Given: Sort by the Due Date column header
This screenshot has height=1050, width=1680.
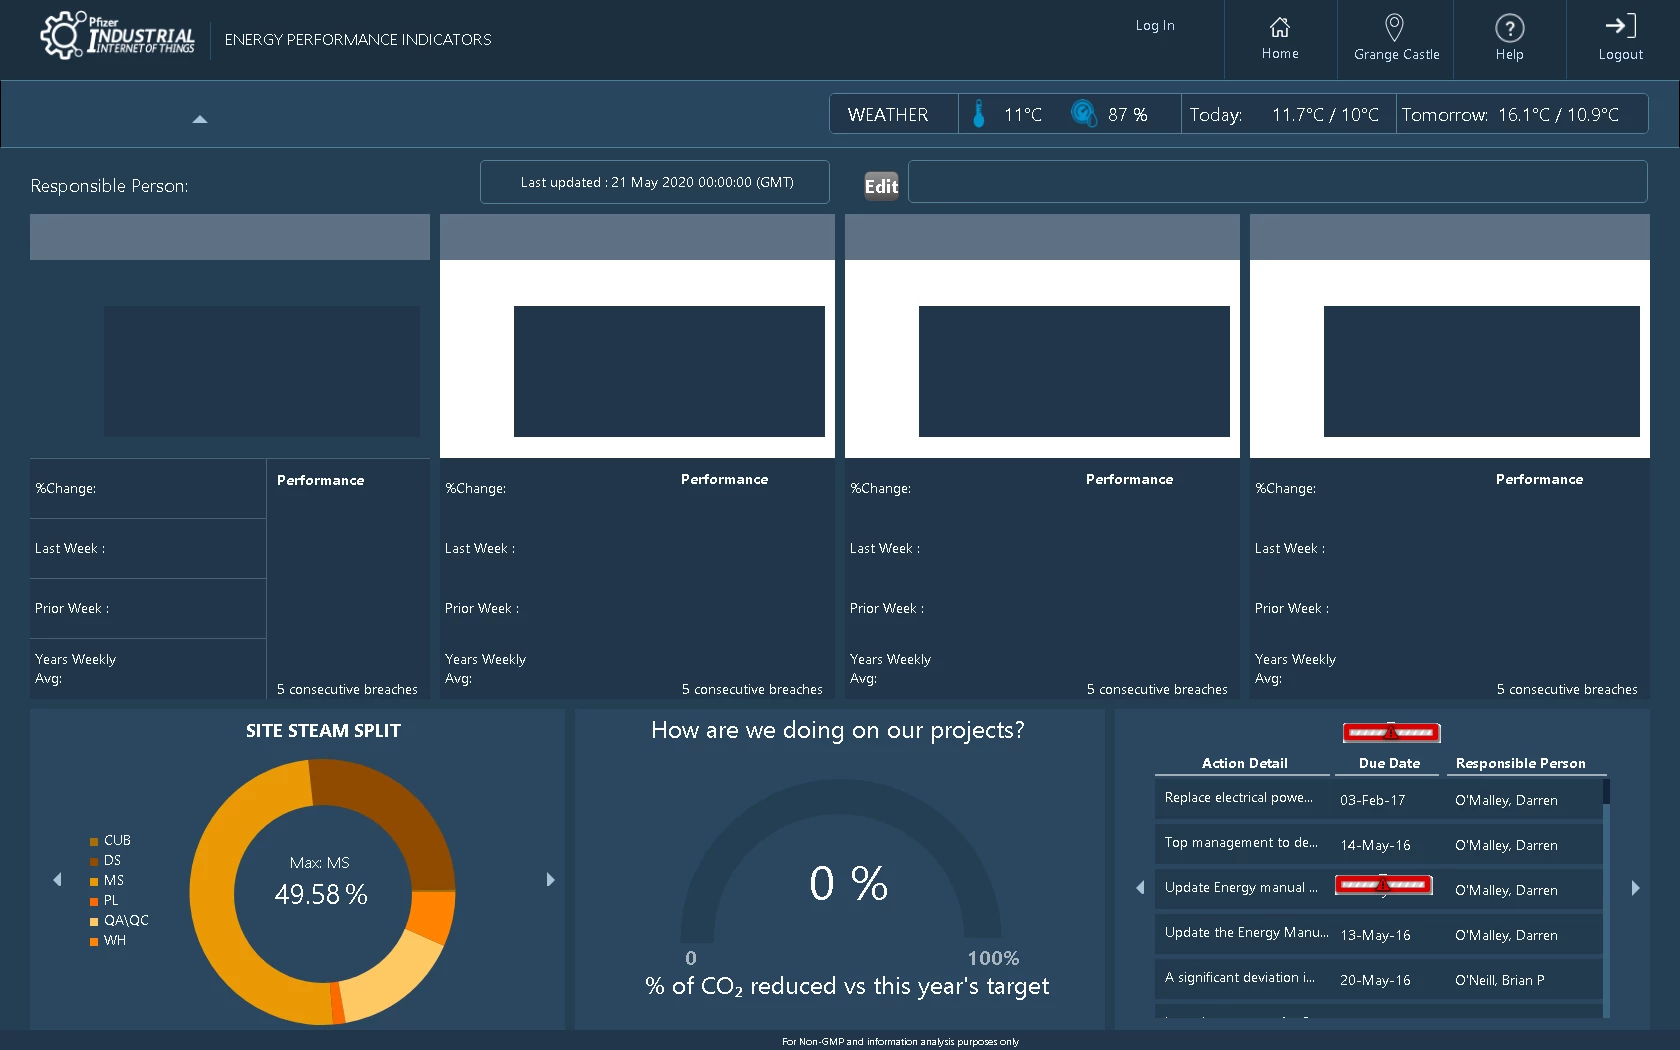Looking at the screenshot, I should [x=1389, y=763].
